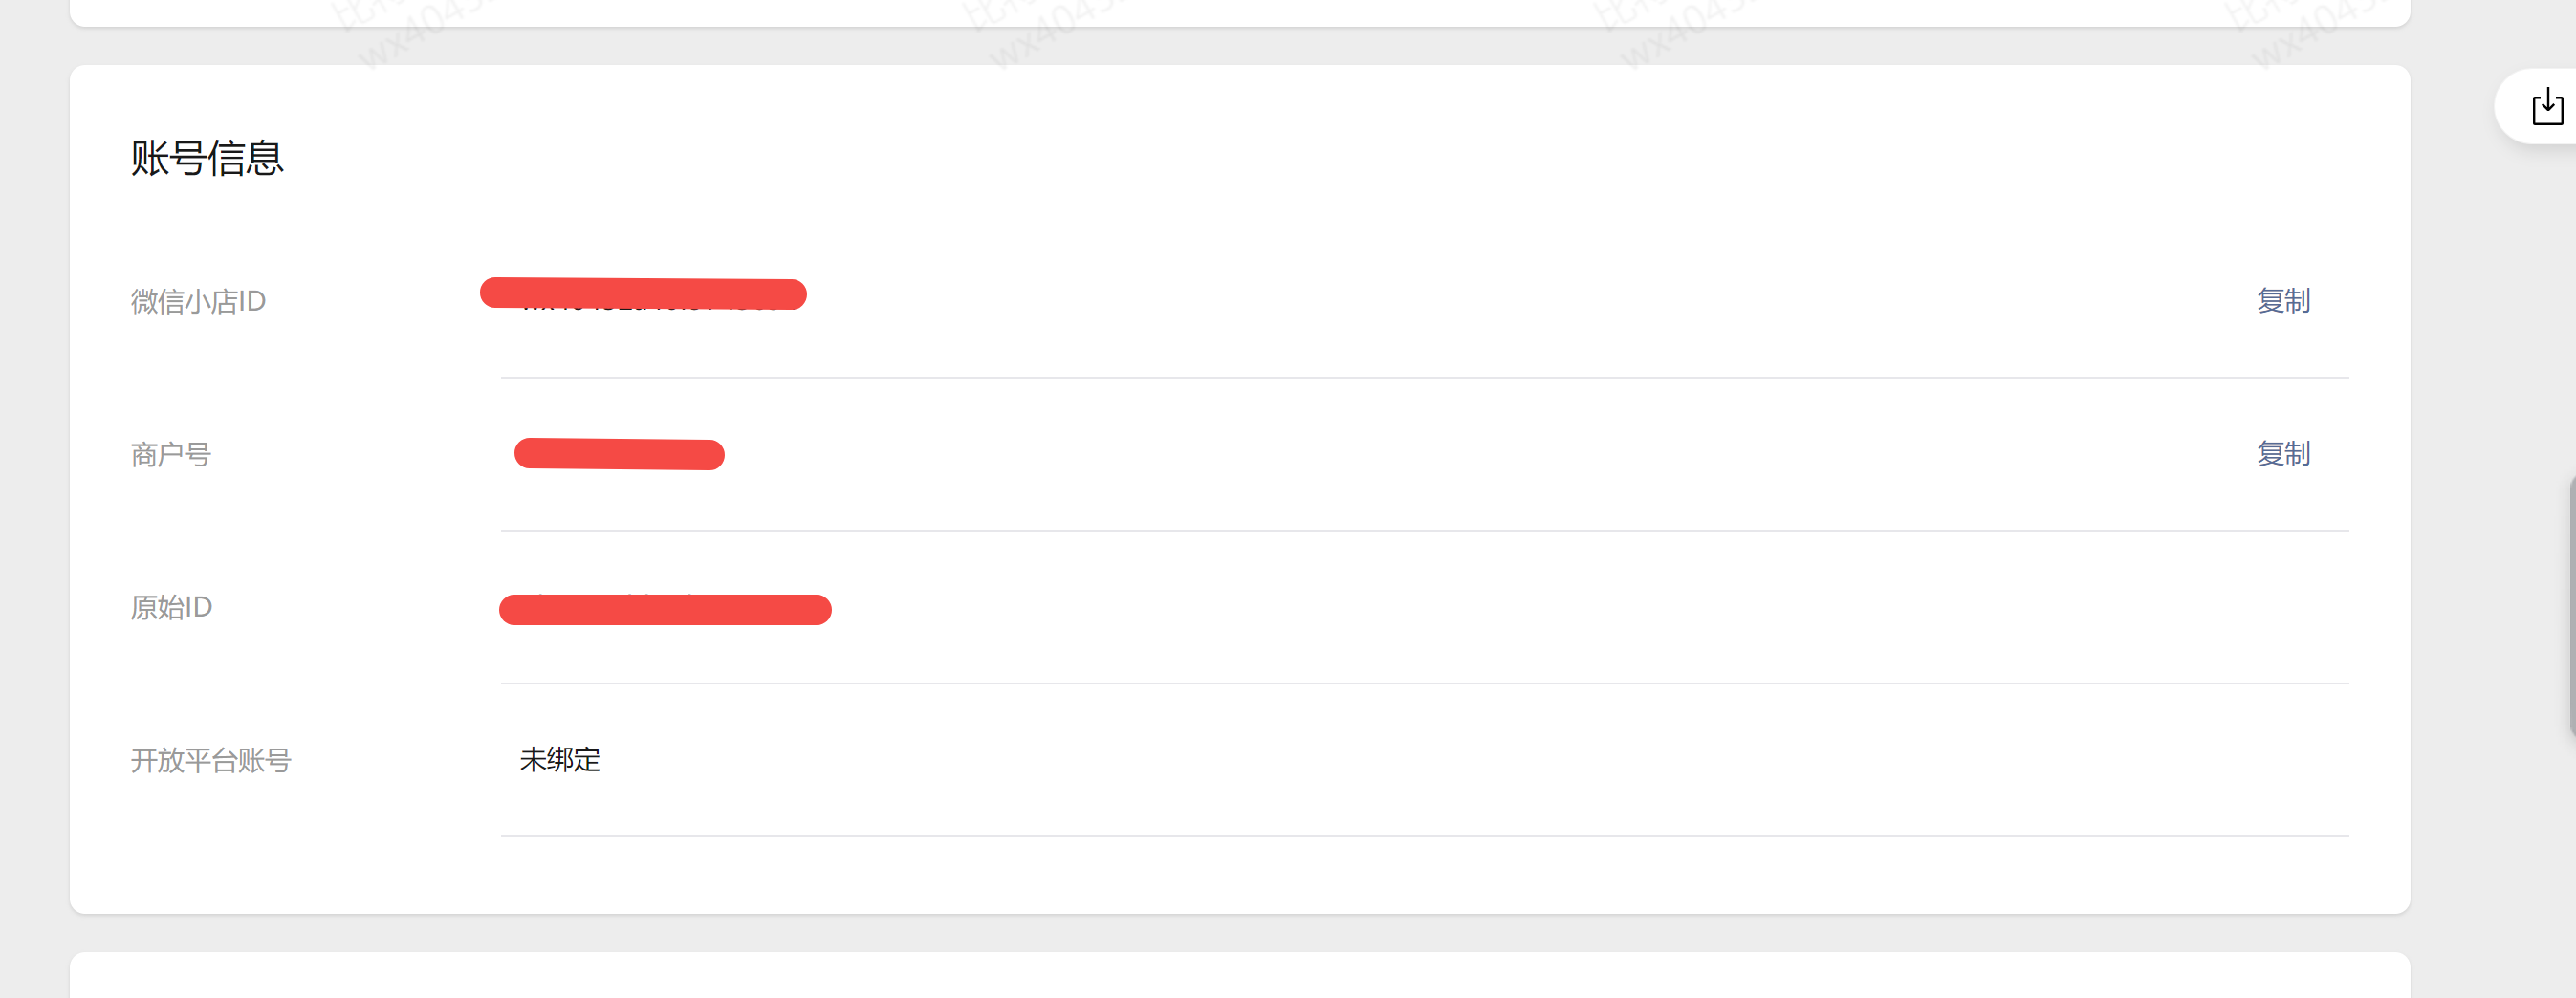This screenshot has height=998, width=2576.
Task: Click divider line under 开放平台账号 row
Action: [1424, 836]
